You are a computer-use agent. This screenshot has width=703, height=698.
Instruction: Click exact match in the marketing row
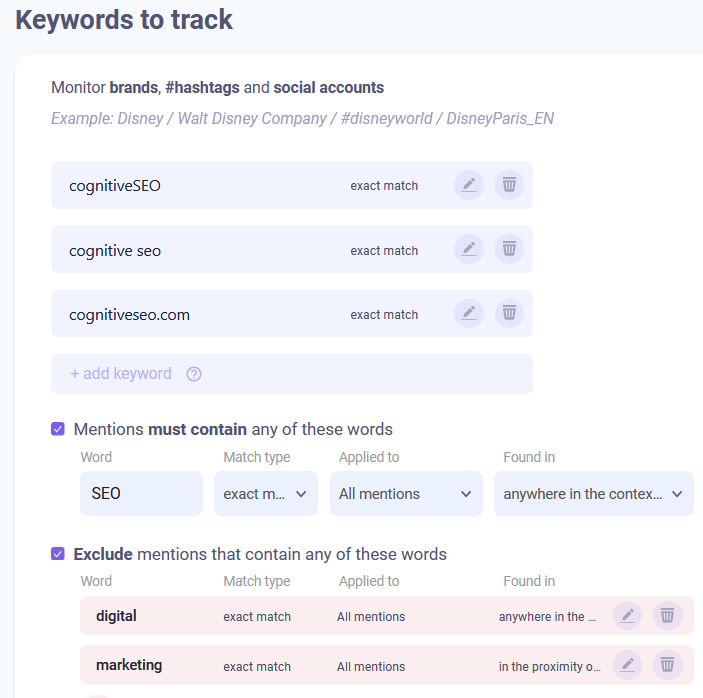(x=257, y=667)
